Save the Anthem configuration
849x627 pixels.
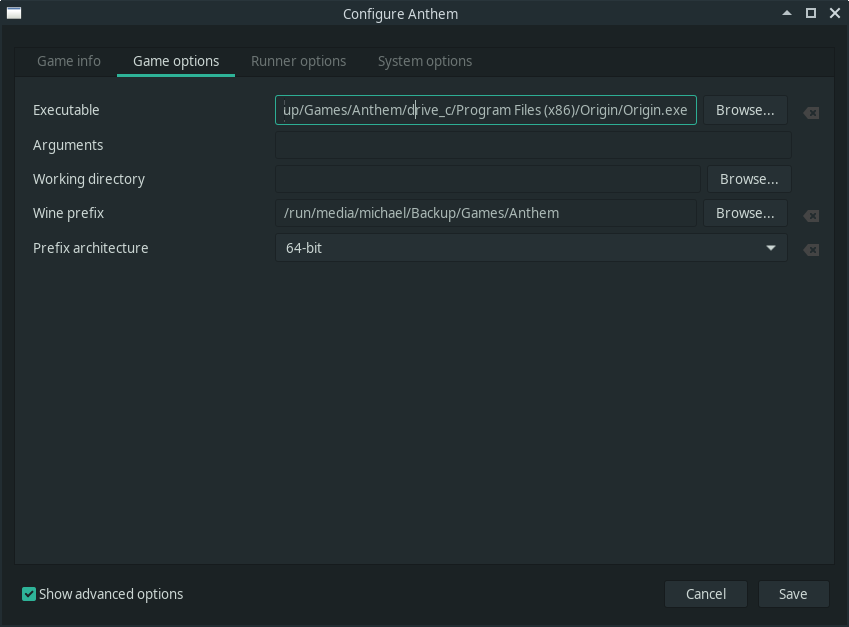(793, 594)
